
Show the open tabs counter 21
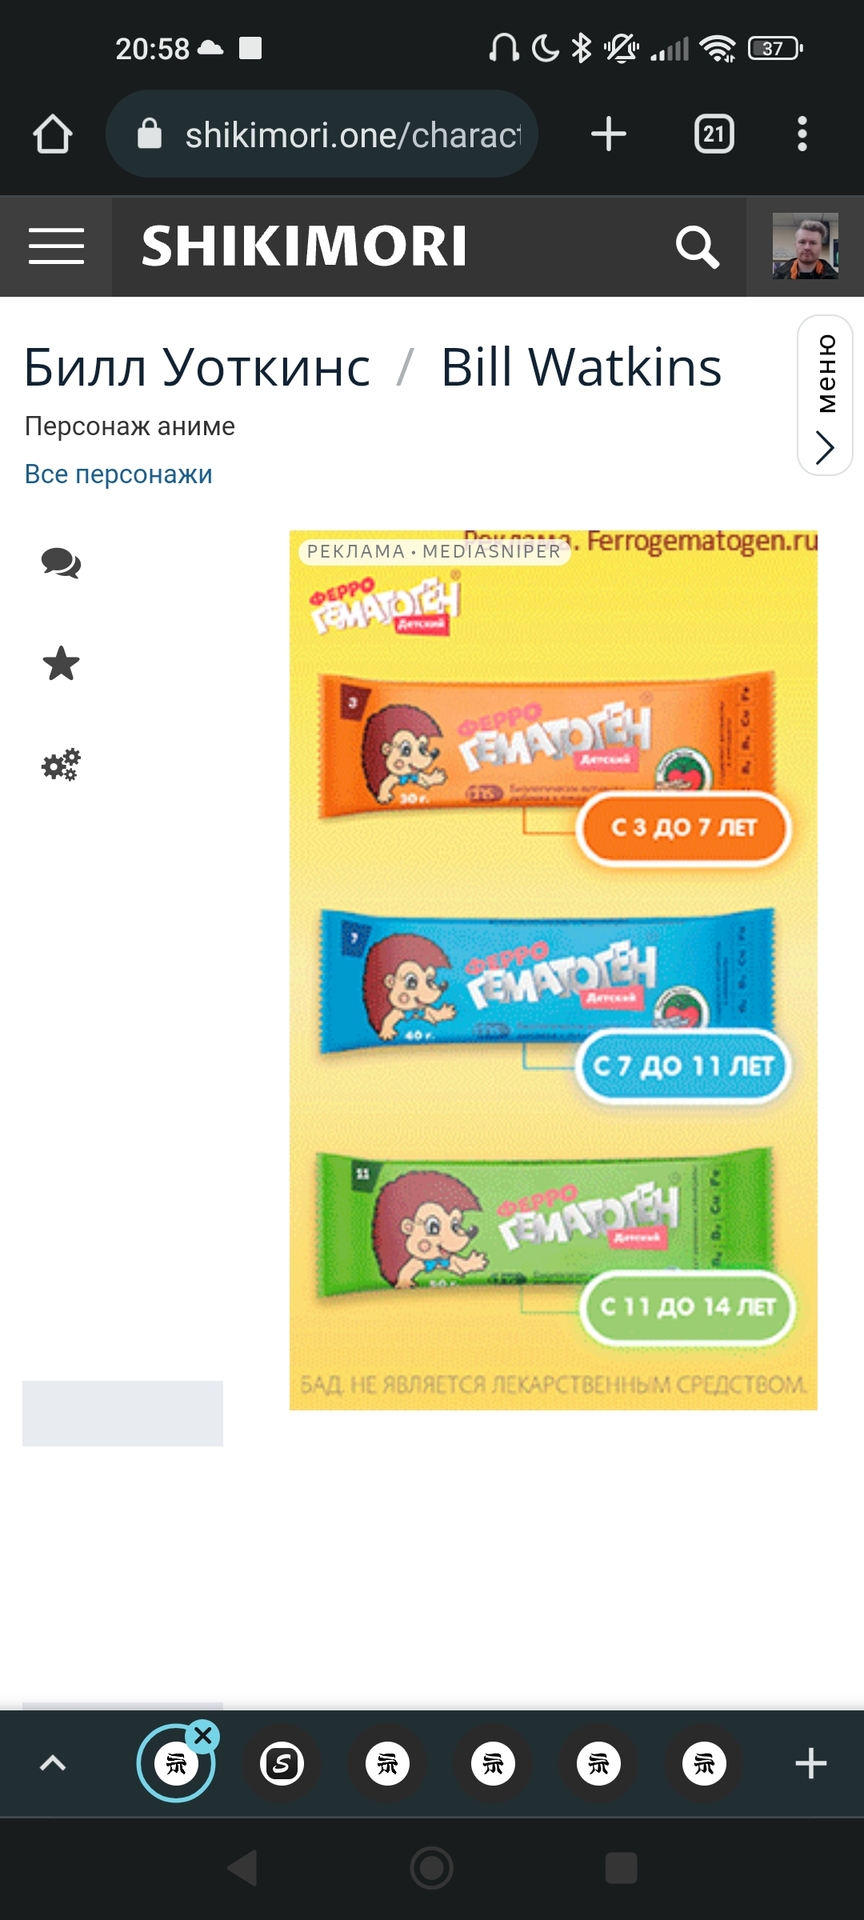(714, 134)
